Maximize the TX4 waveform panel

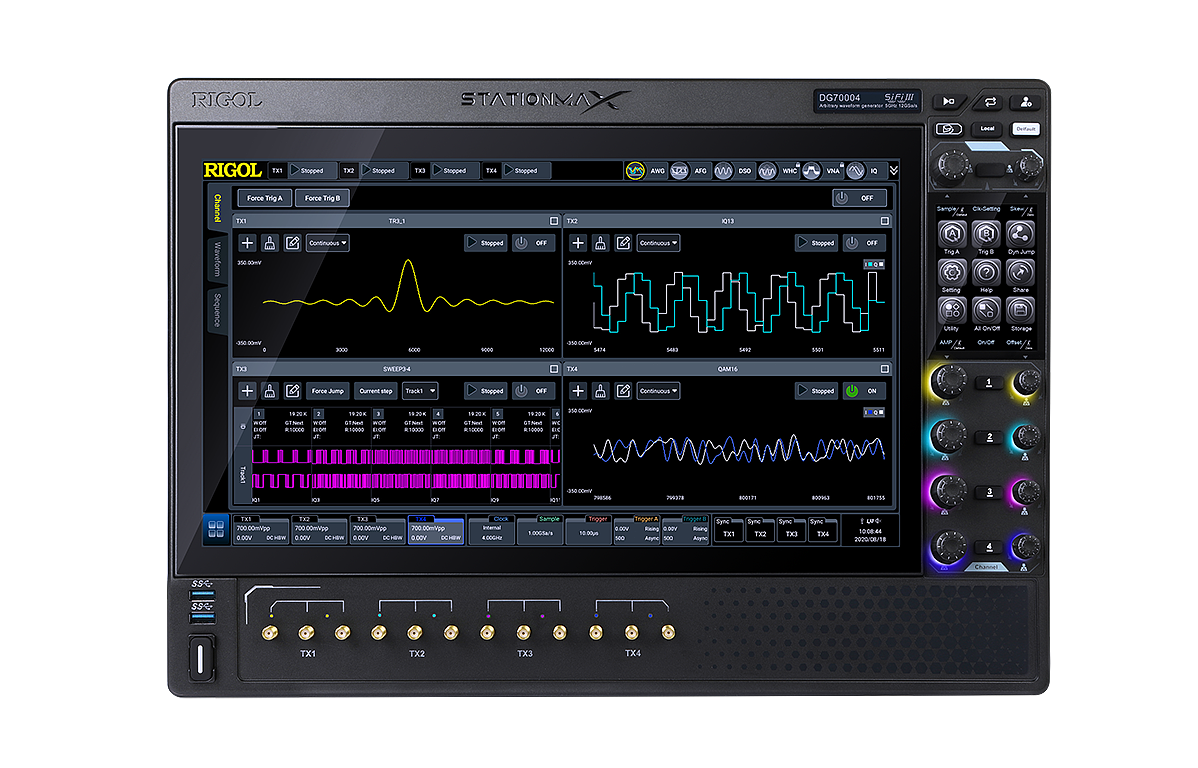[x=885, y=369]
